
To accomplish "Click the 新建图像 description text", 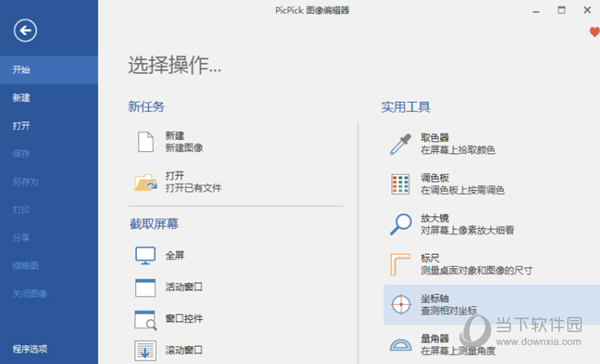I will point(184,148).
